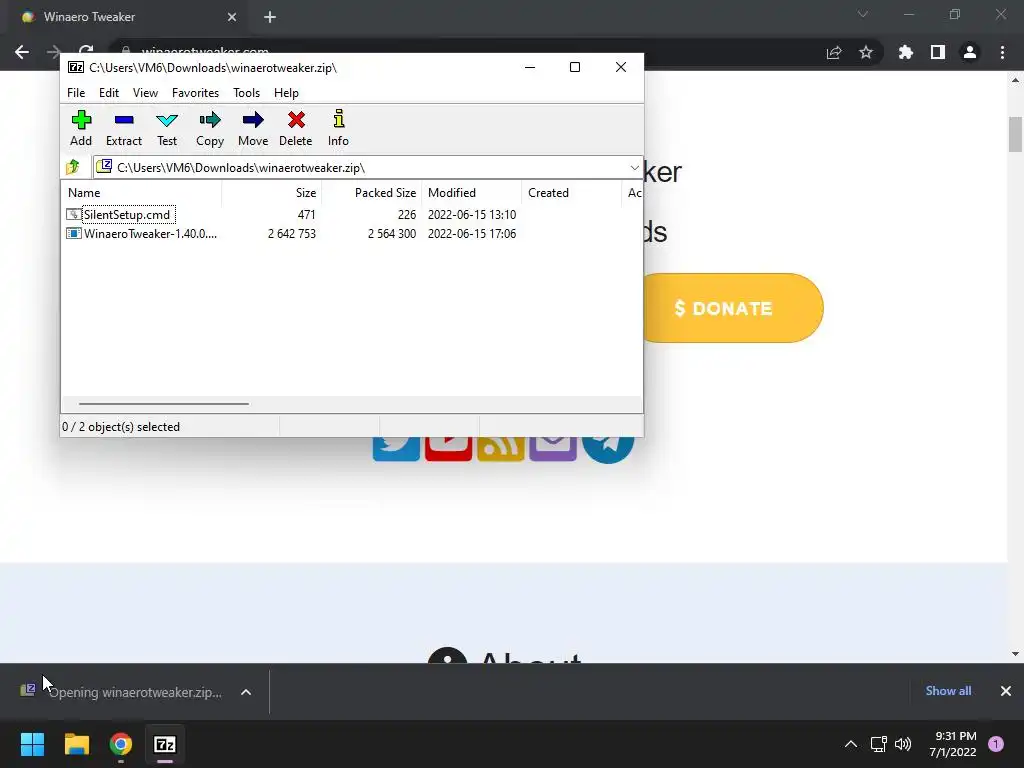The height and width of the screenshot is (768, 1024).
Task: Switch to Chrome in the taskbar
Action: click(x=121, y=744)
